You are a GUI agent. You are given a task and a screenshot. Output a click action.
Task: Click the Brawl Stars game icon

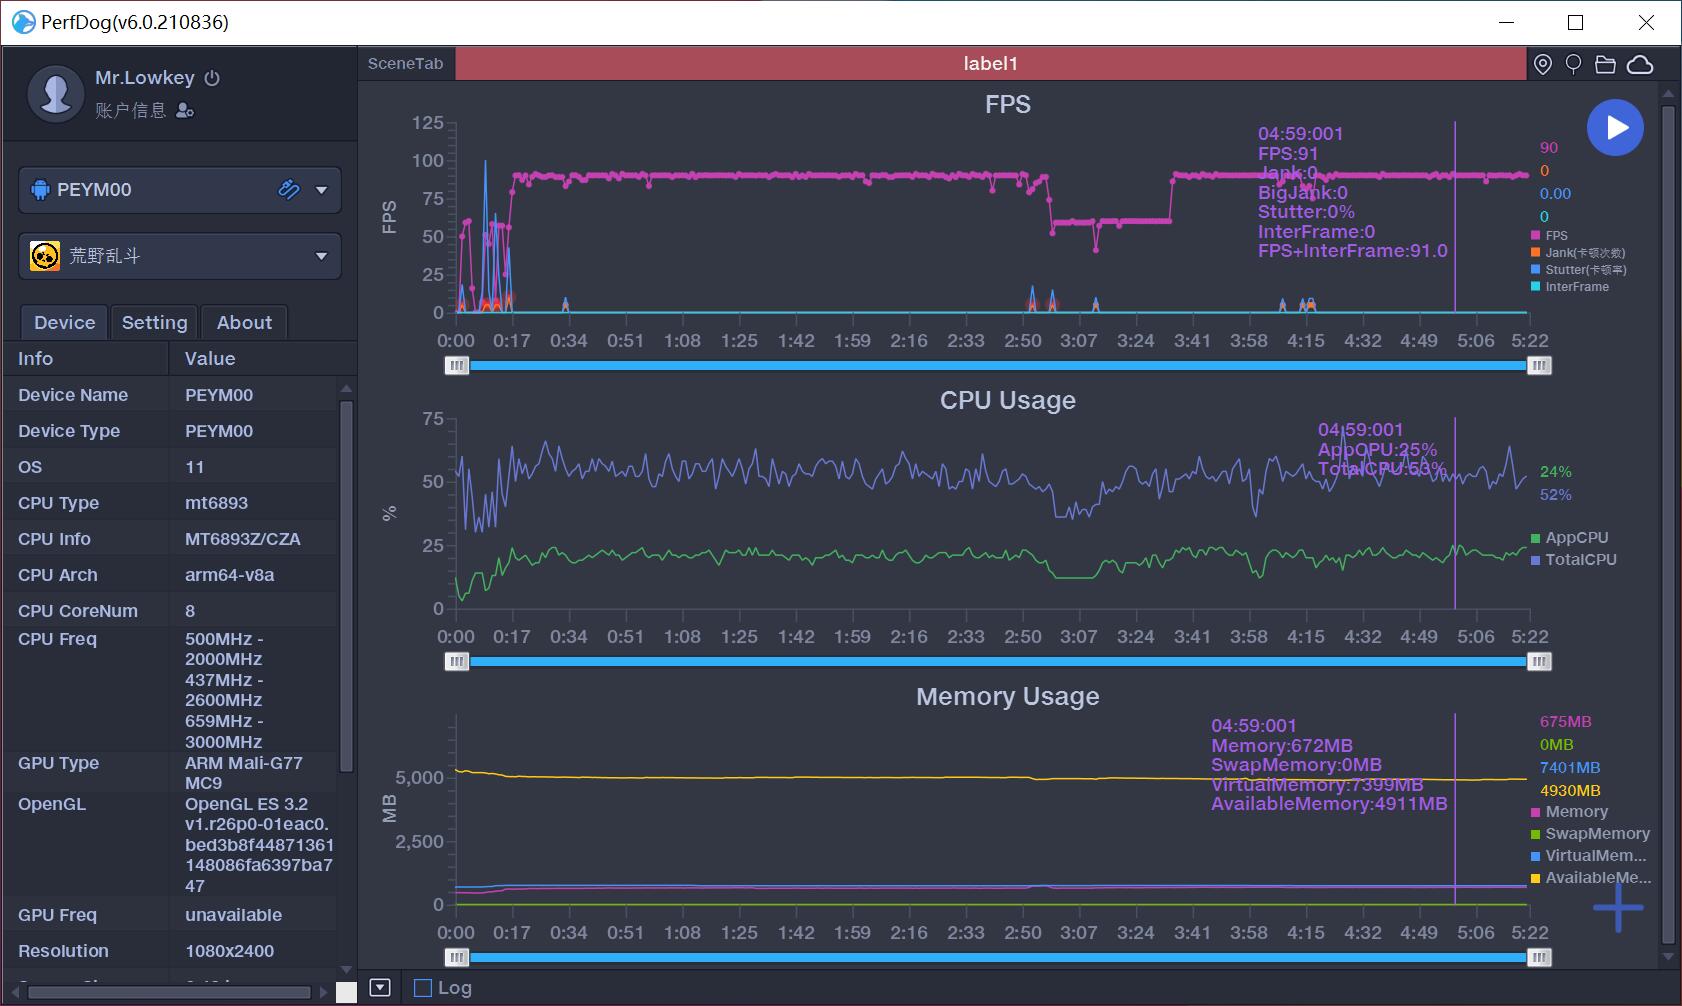(44, 256)
